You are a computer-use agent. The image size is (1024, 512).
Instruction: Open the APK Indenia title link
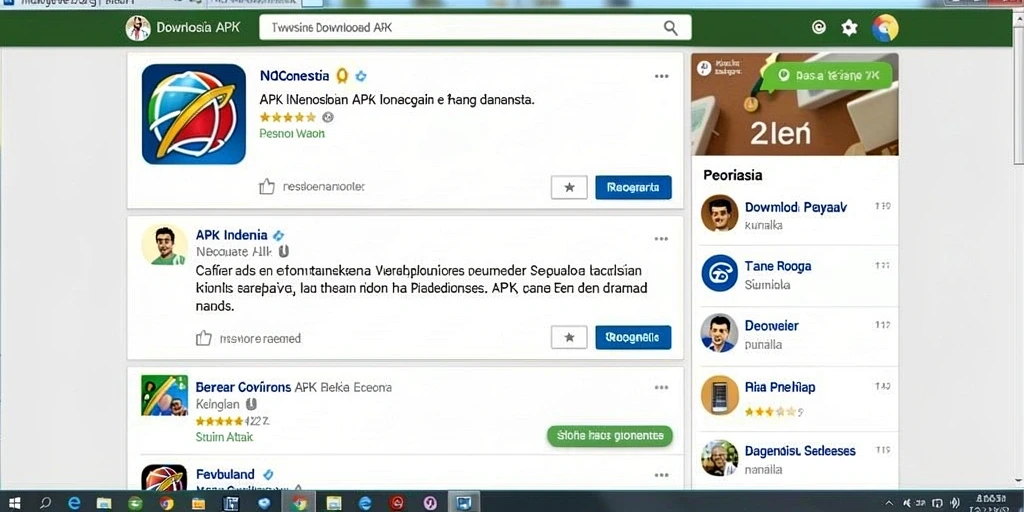231,235
